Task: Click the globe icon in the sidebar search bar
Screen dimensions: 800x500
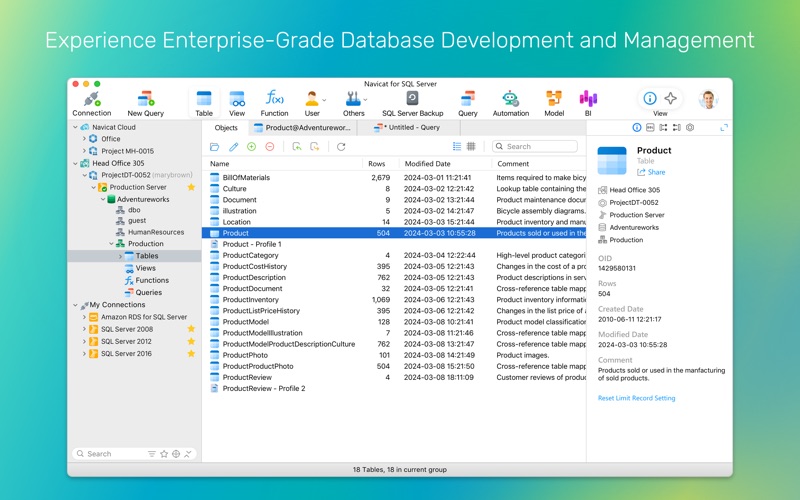Action: pyautogui.click(x=176, y=454)
